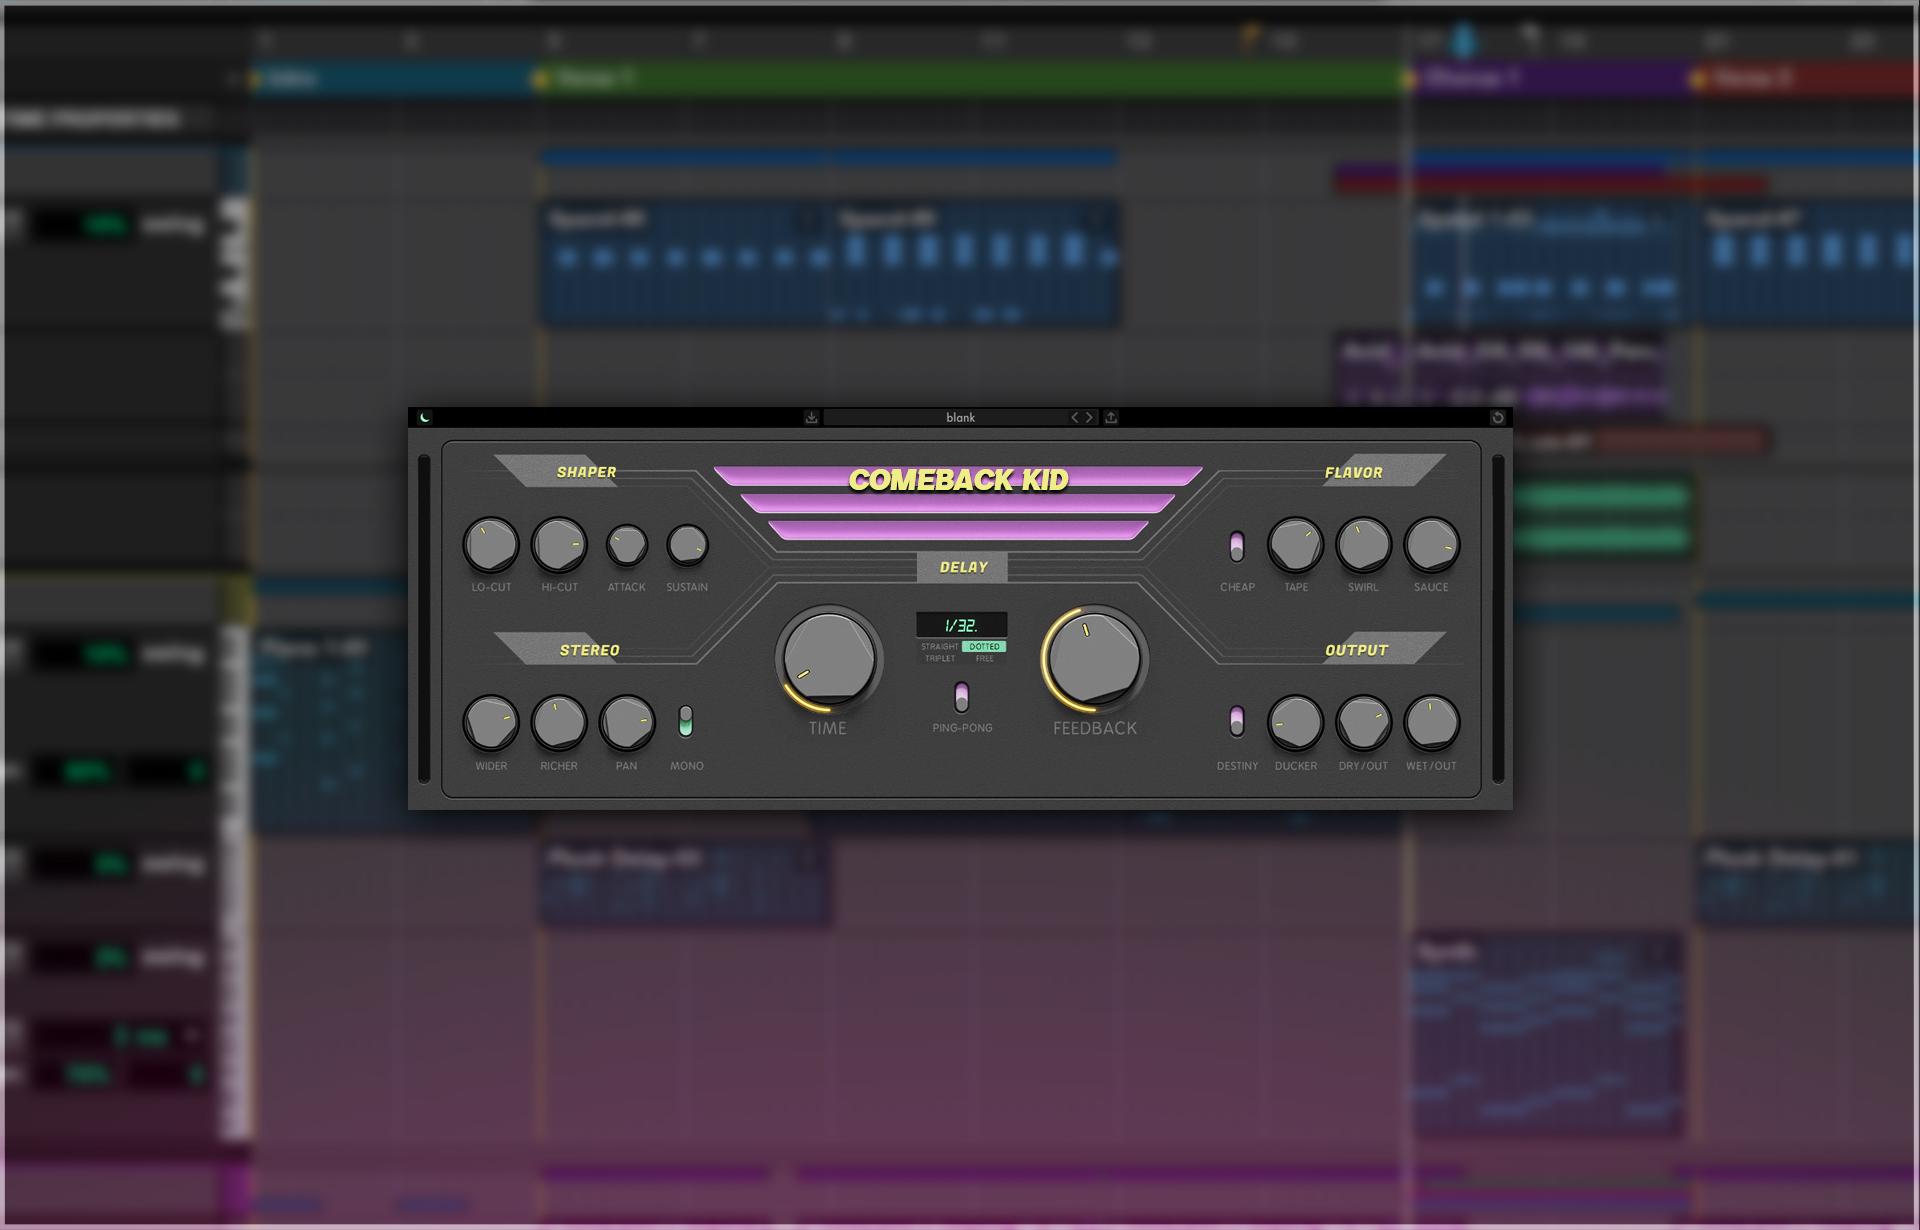Select STRAIGHT timing mode

point(939,647)
